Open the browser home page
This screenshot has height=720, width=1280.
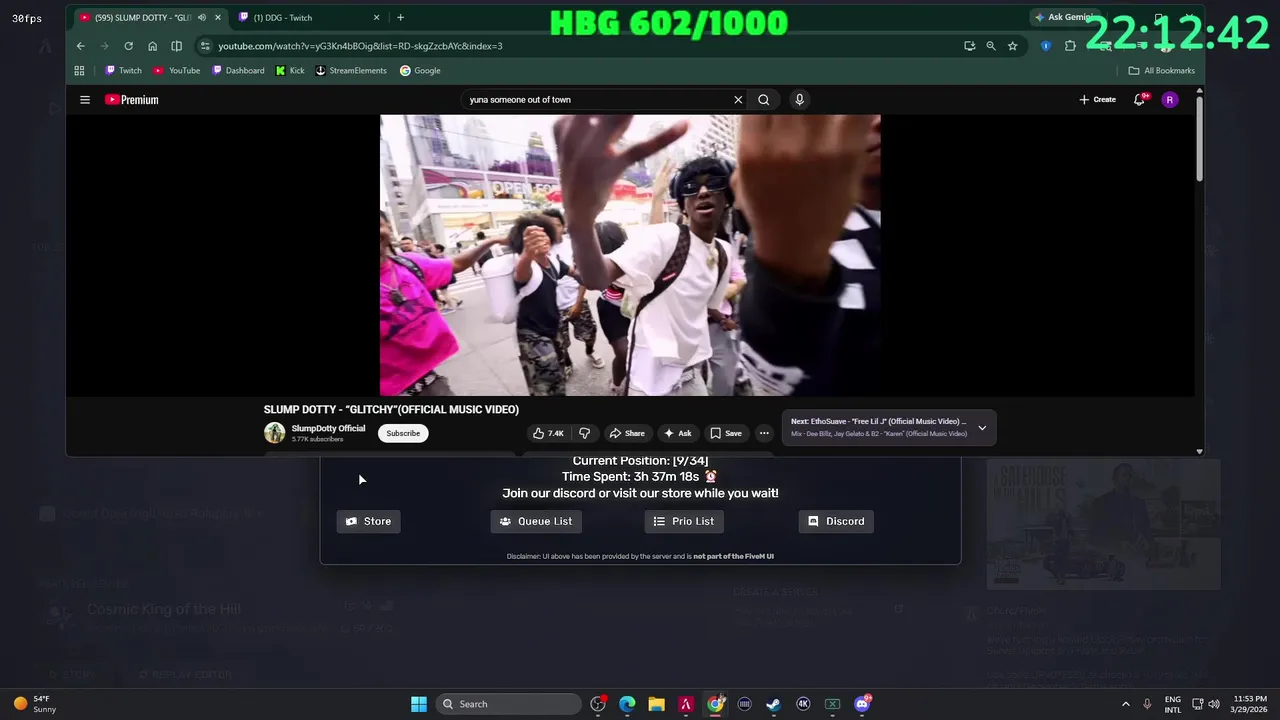(x=152, y=46)
